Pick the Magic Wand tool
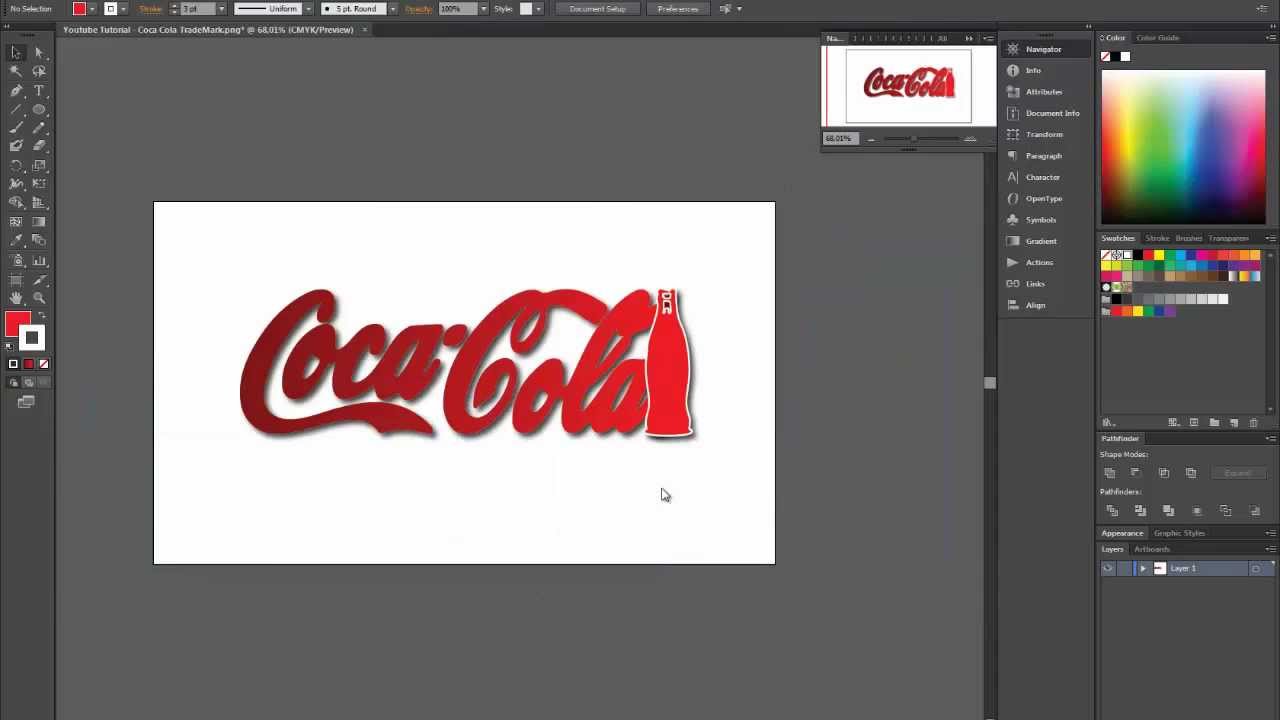1280x720 pixels. tap(16, 71)
